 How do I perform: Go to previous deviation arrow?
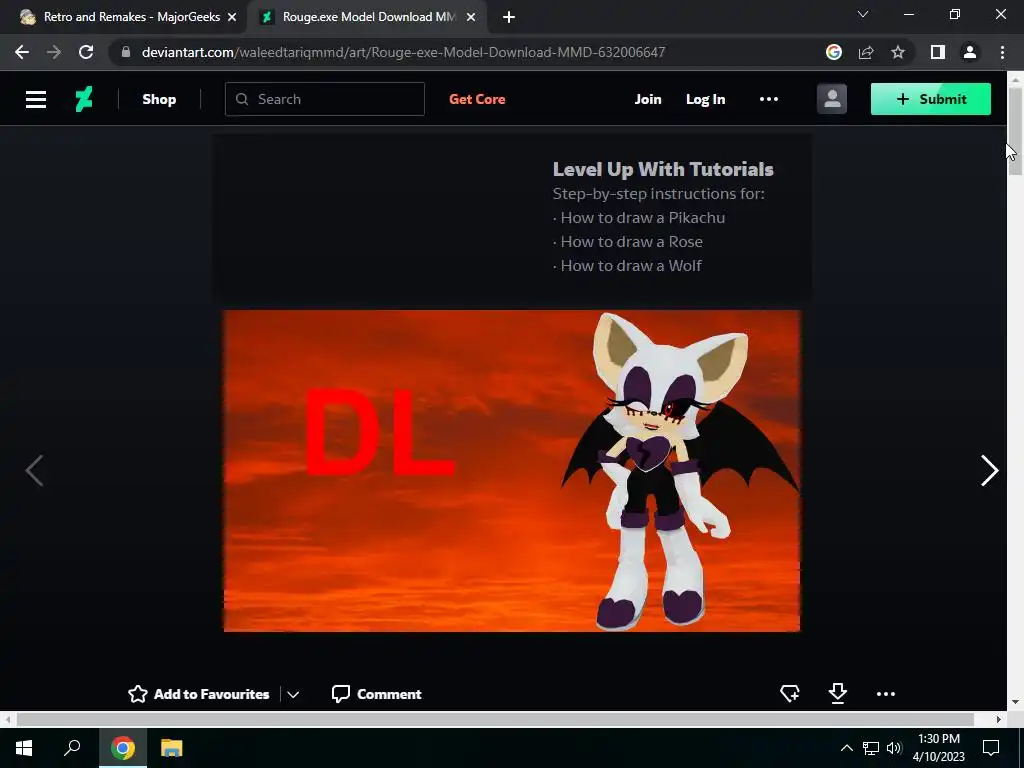click(35, 470)
